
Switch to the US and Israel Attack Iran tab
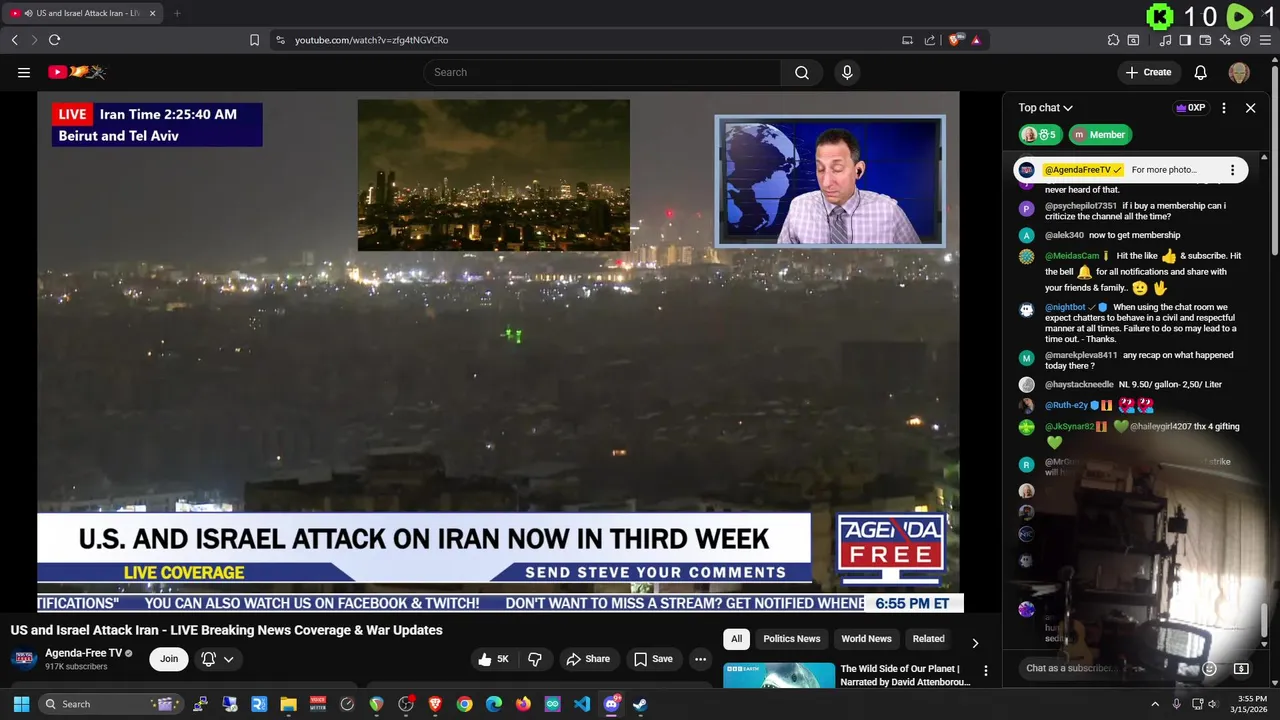83,13
